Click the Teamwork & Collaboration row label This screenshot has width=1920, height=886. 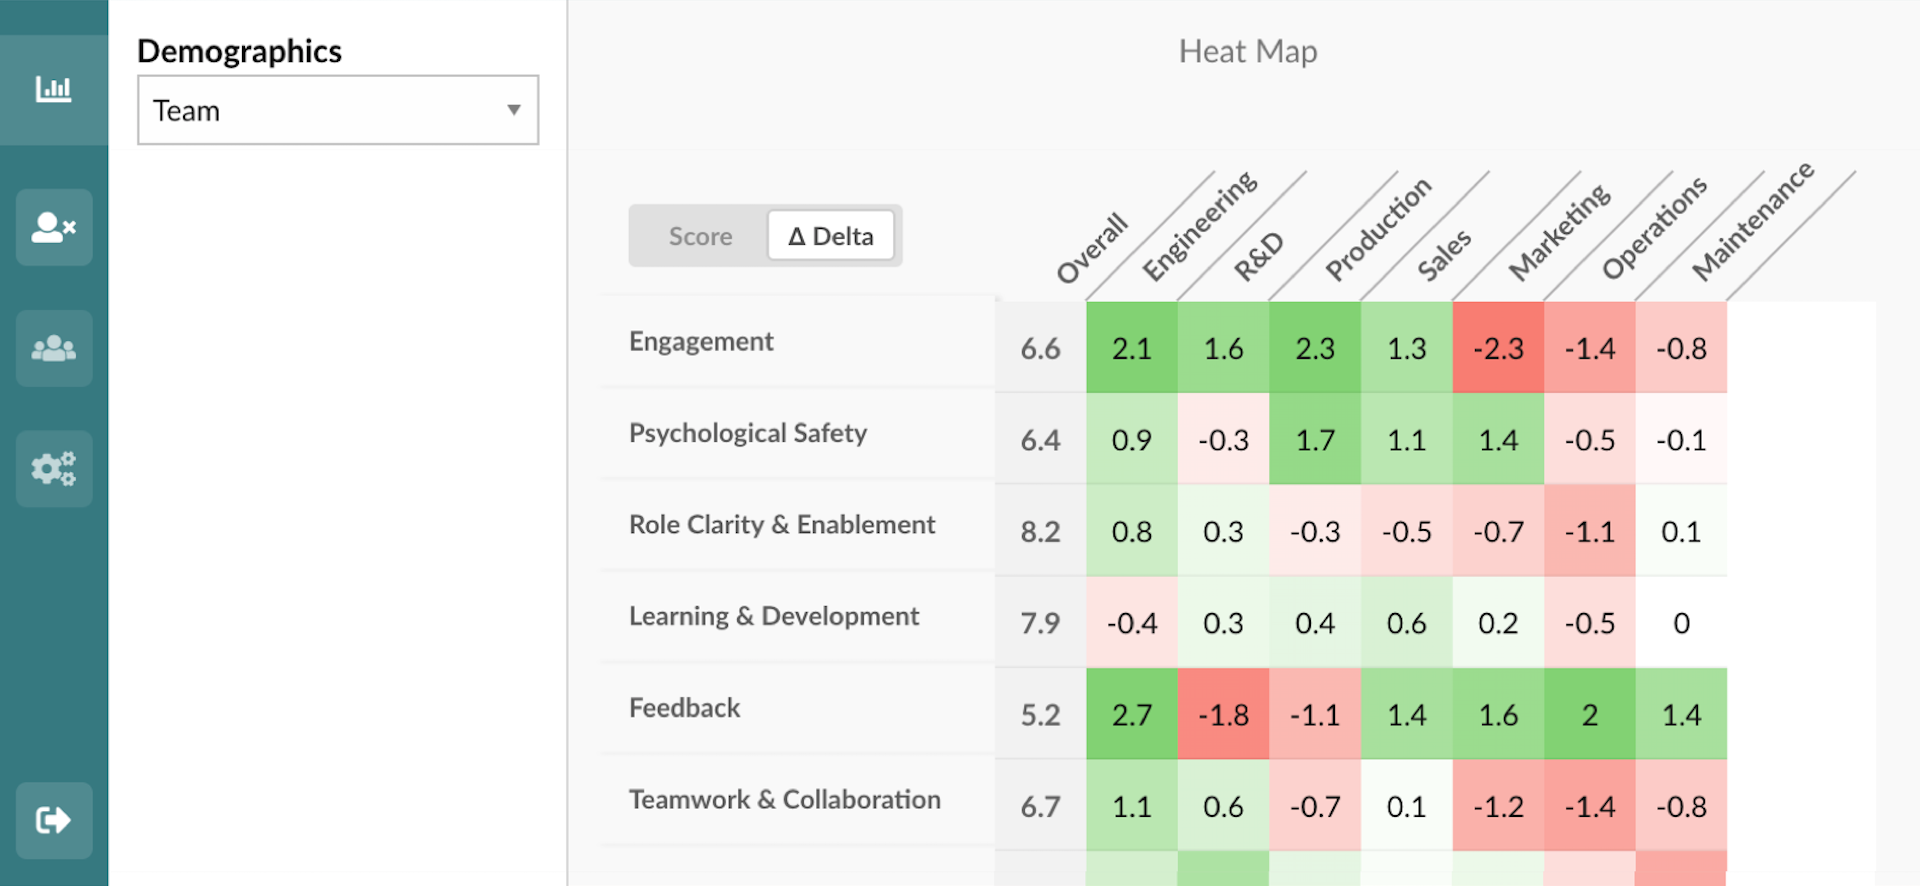[x=784, y=800]
